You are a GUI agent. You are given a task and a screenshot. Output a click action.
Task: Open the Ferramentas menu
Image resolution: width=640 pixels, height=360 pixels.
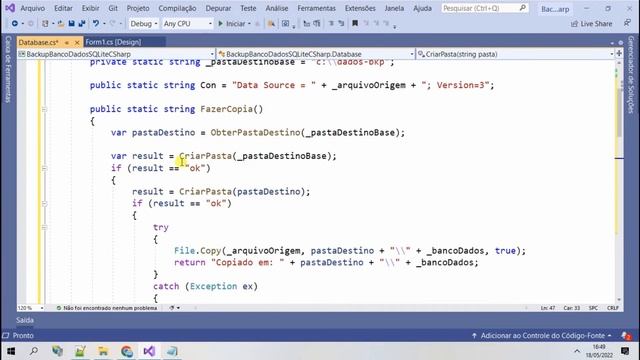(x=316, y=8)
